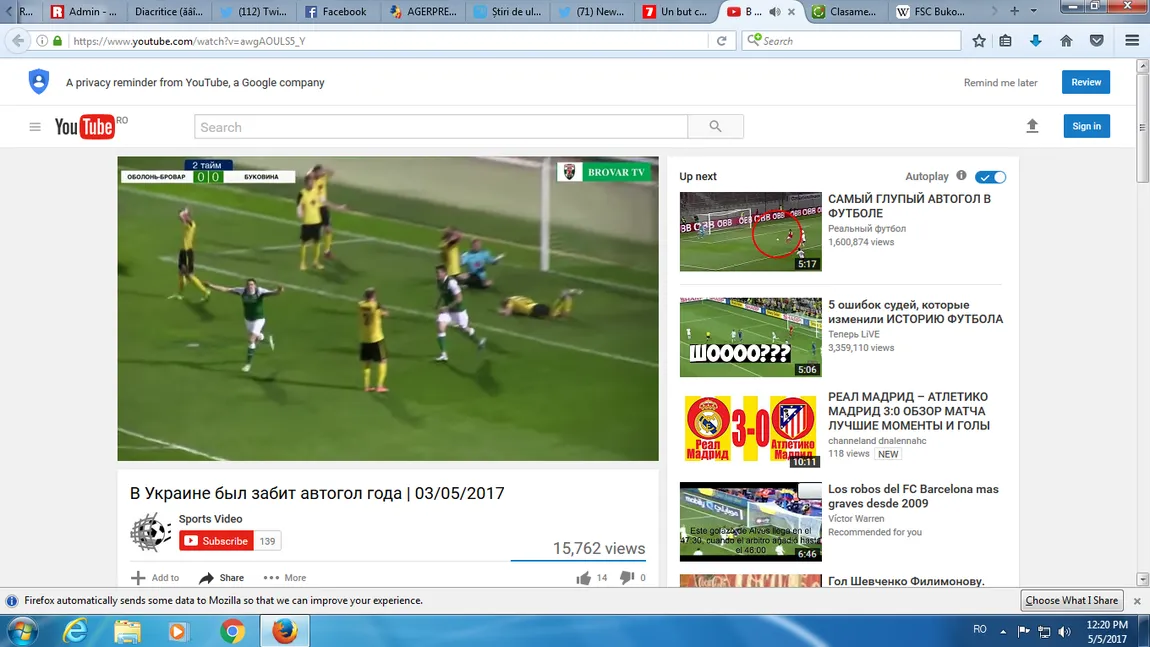Switch to the AGERPRES tab

423,12
